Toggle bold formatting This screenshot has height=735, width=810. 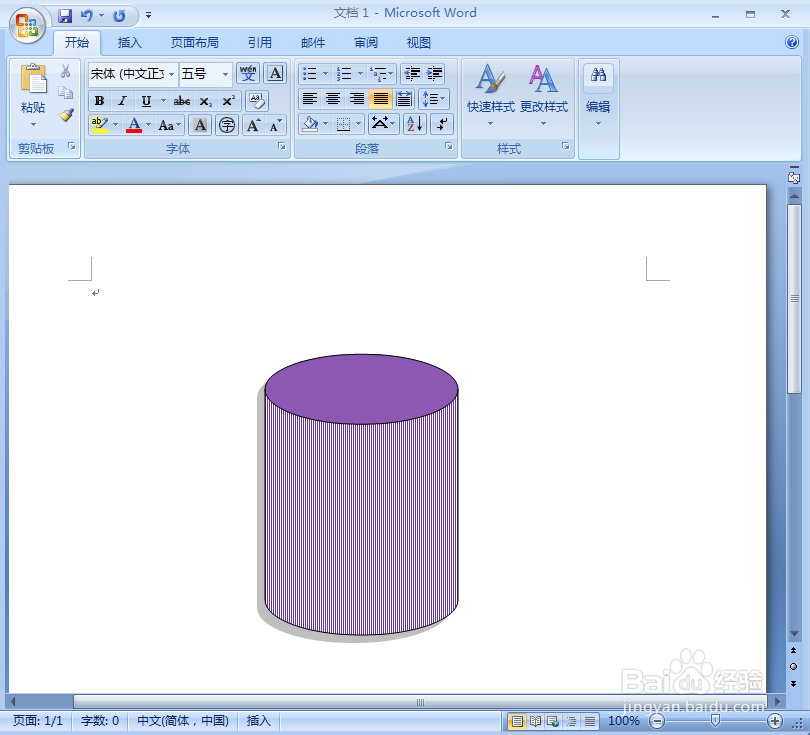(100, 101)
